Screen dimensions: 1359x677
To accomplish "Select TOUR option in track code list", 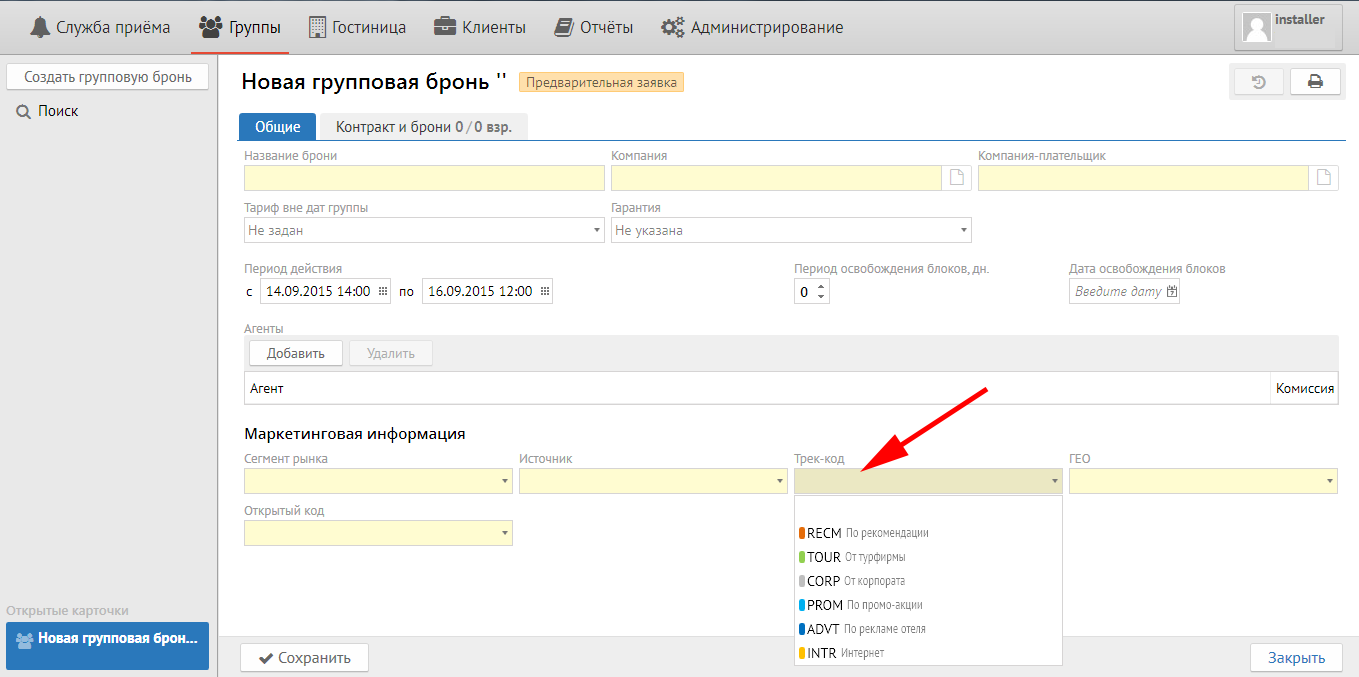I will click(824, 557).
